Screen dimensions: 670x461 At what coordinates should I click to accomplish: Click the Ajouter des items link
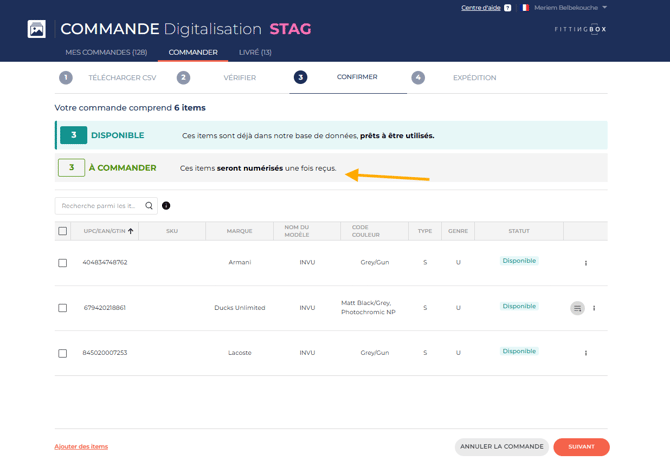pyautogui.click(x=81, y=446)
